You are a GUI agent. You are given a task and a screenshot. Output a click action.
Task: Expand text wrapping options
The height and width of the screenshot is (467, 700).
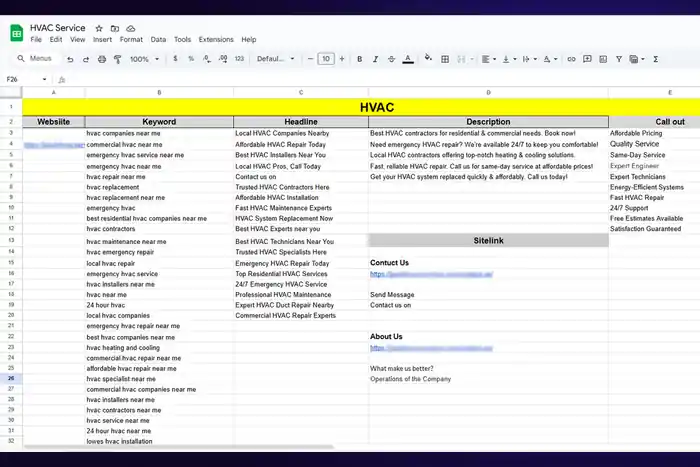(x=535, y=59)
